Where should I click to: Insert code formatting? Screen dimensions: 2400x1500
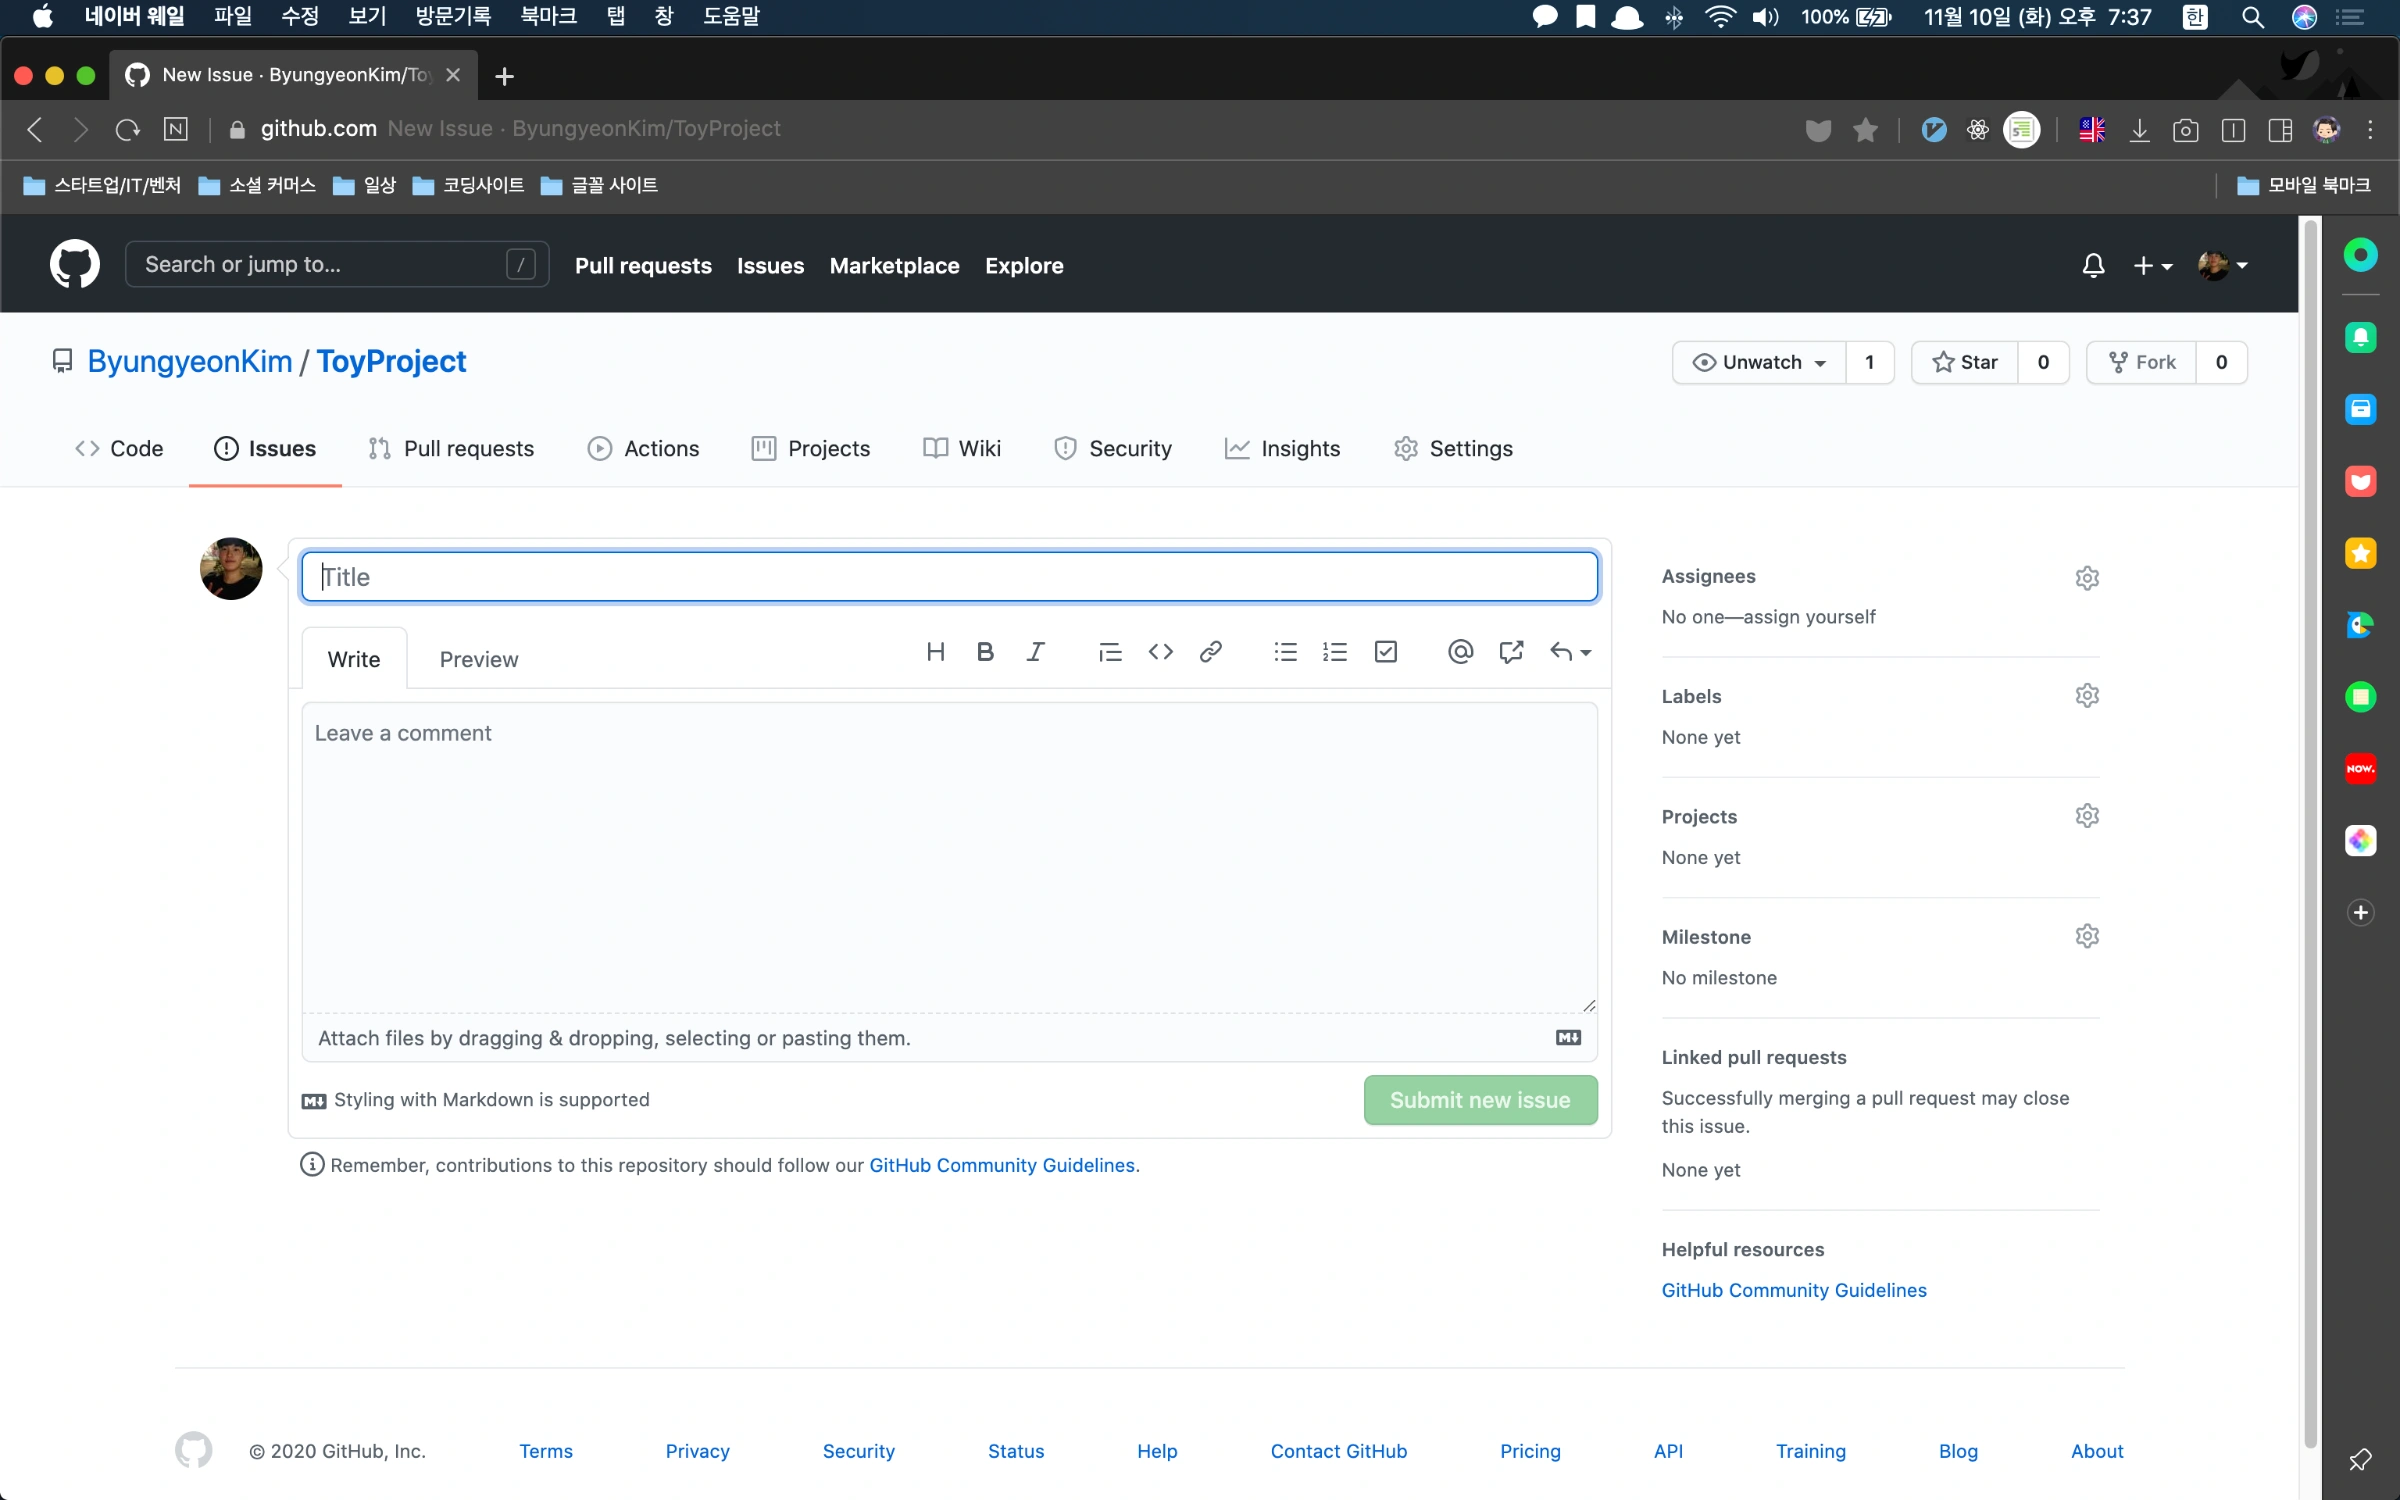click(1160, 652)
